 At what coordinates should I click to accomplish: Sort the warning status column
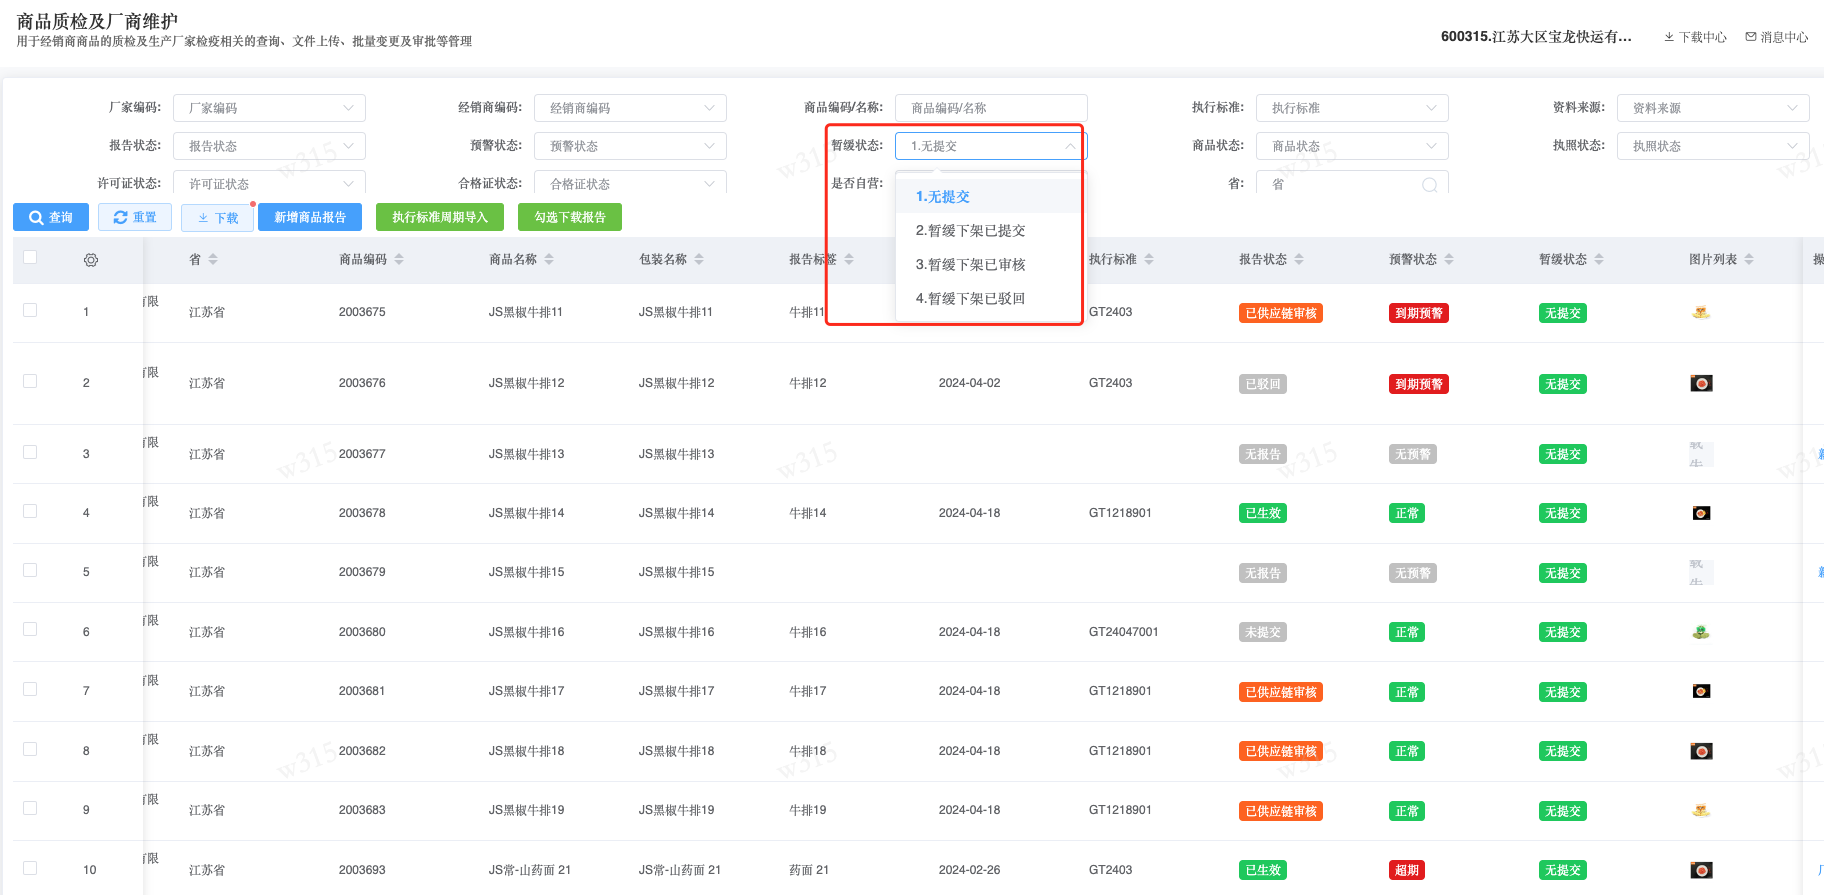click(x=1449, y=260)
